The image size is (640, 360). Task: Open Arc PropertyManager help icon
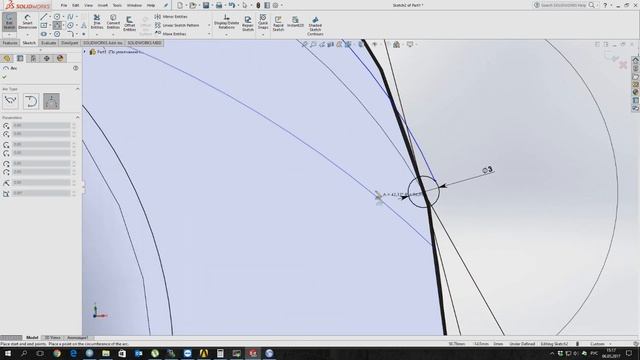pyautogui.click(x=76, y=68)
